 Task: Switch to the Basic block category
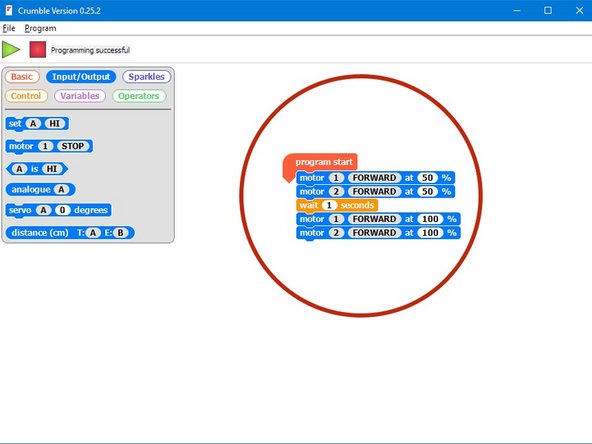pos(22,77)
